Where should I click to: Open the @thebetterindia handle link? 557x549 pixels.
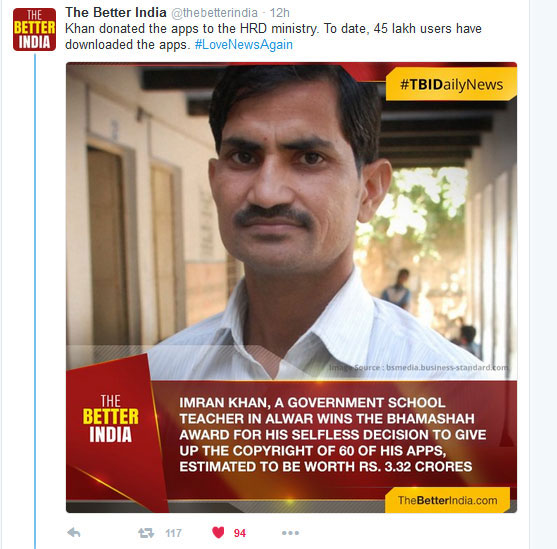(214, 13)
